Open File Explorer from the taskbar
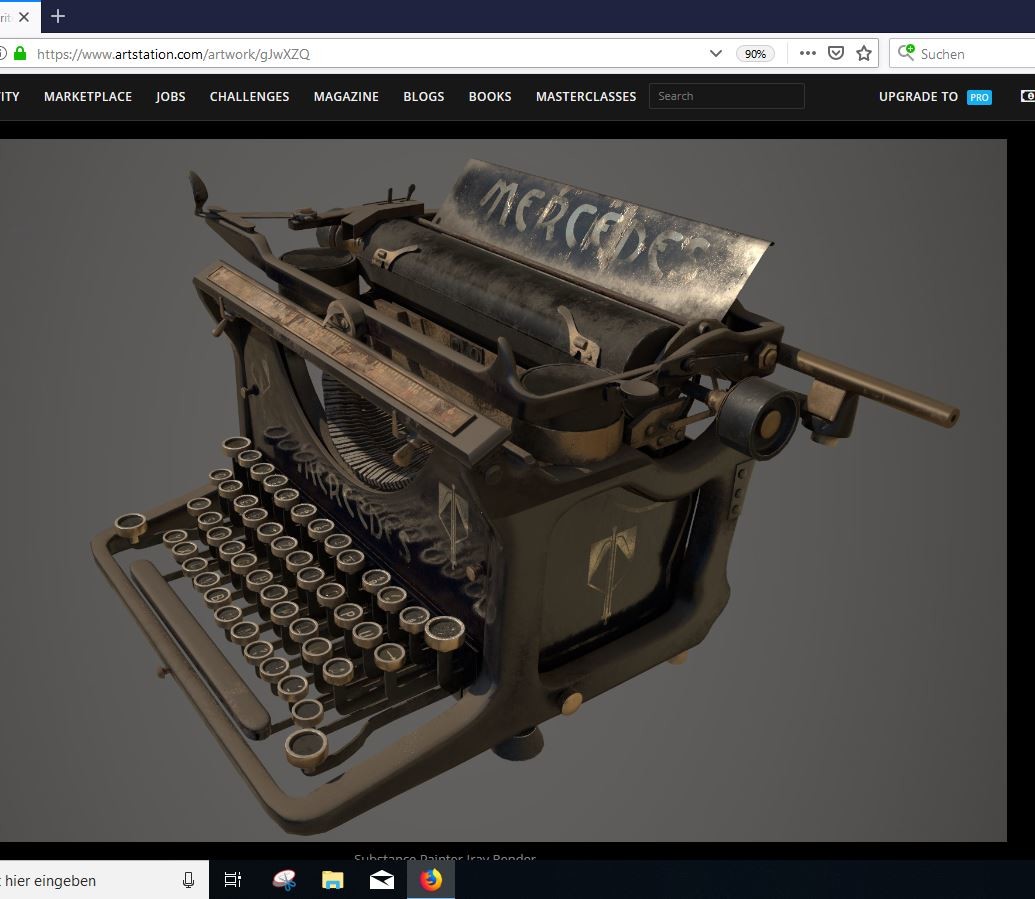Screen dimensions: 1035x899 click(331, 880)
